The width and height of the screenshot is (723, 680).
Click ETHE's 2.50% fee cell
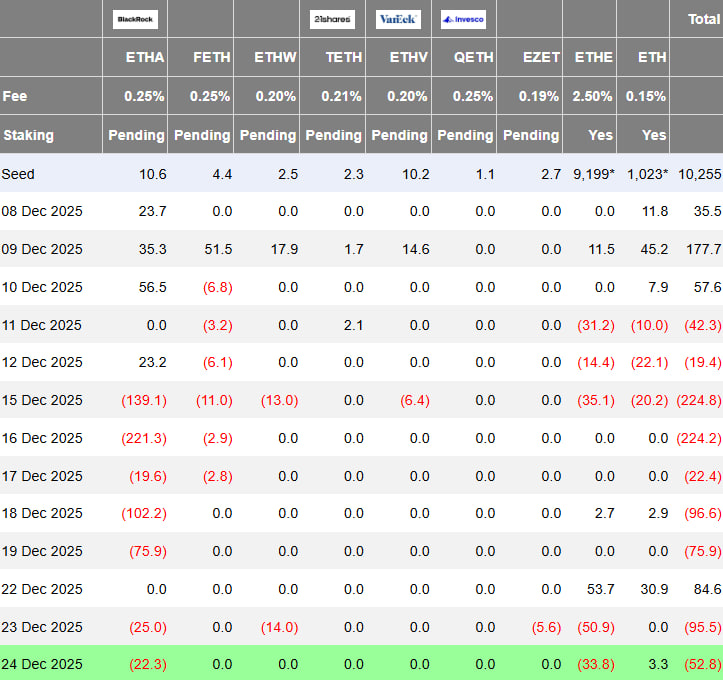(594, 96)
